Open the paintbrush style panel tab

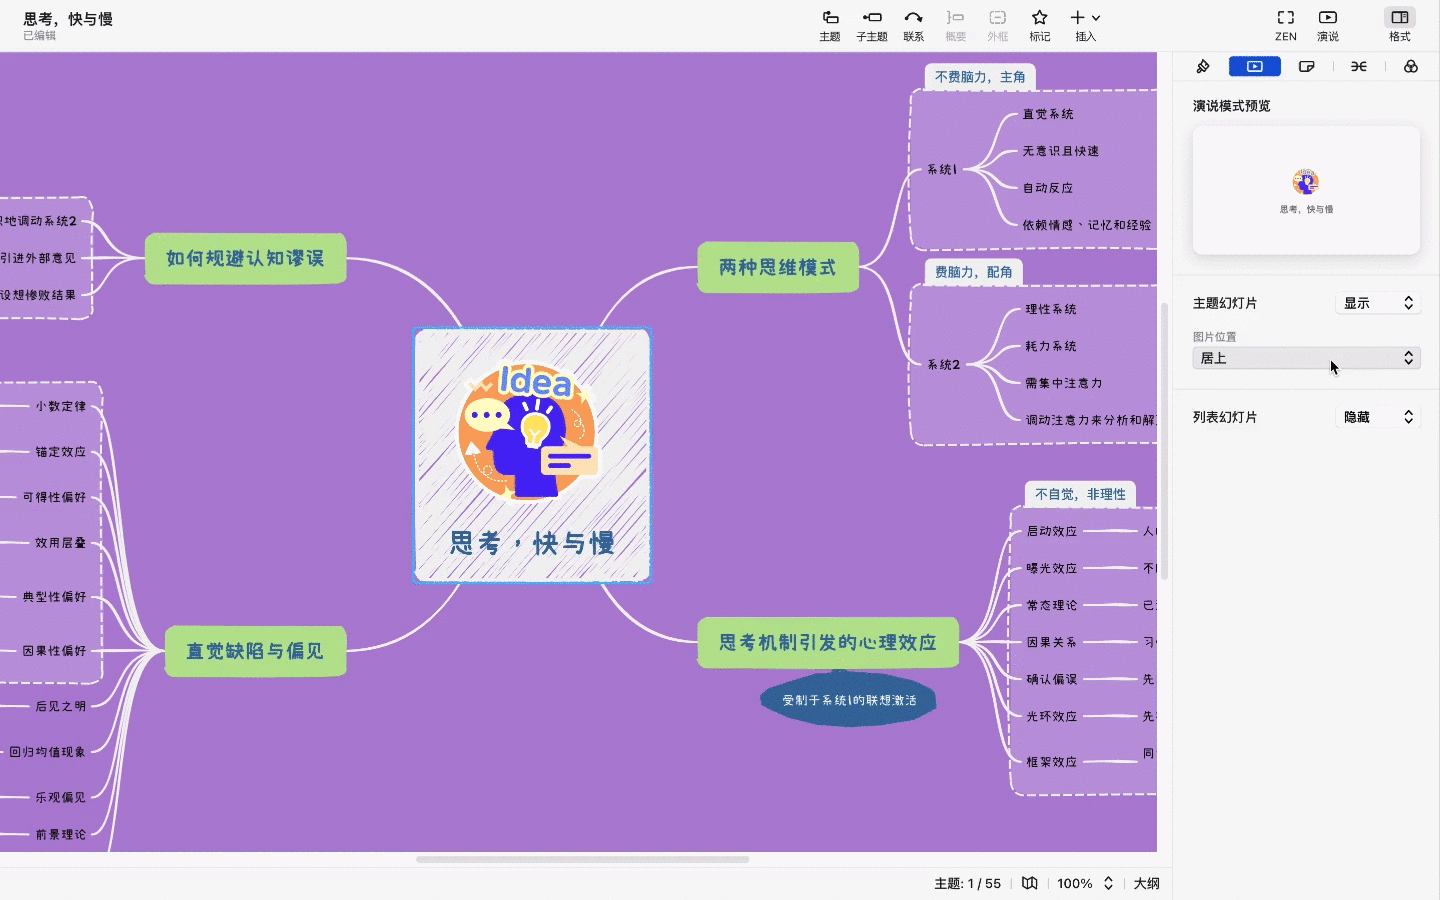(x=1203, y=66)
